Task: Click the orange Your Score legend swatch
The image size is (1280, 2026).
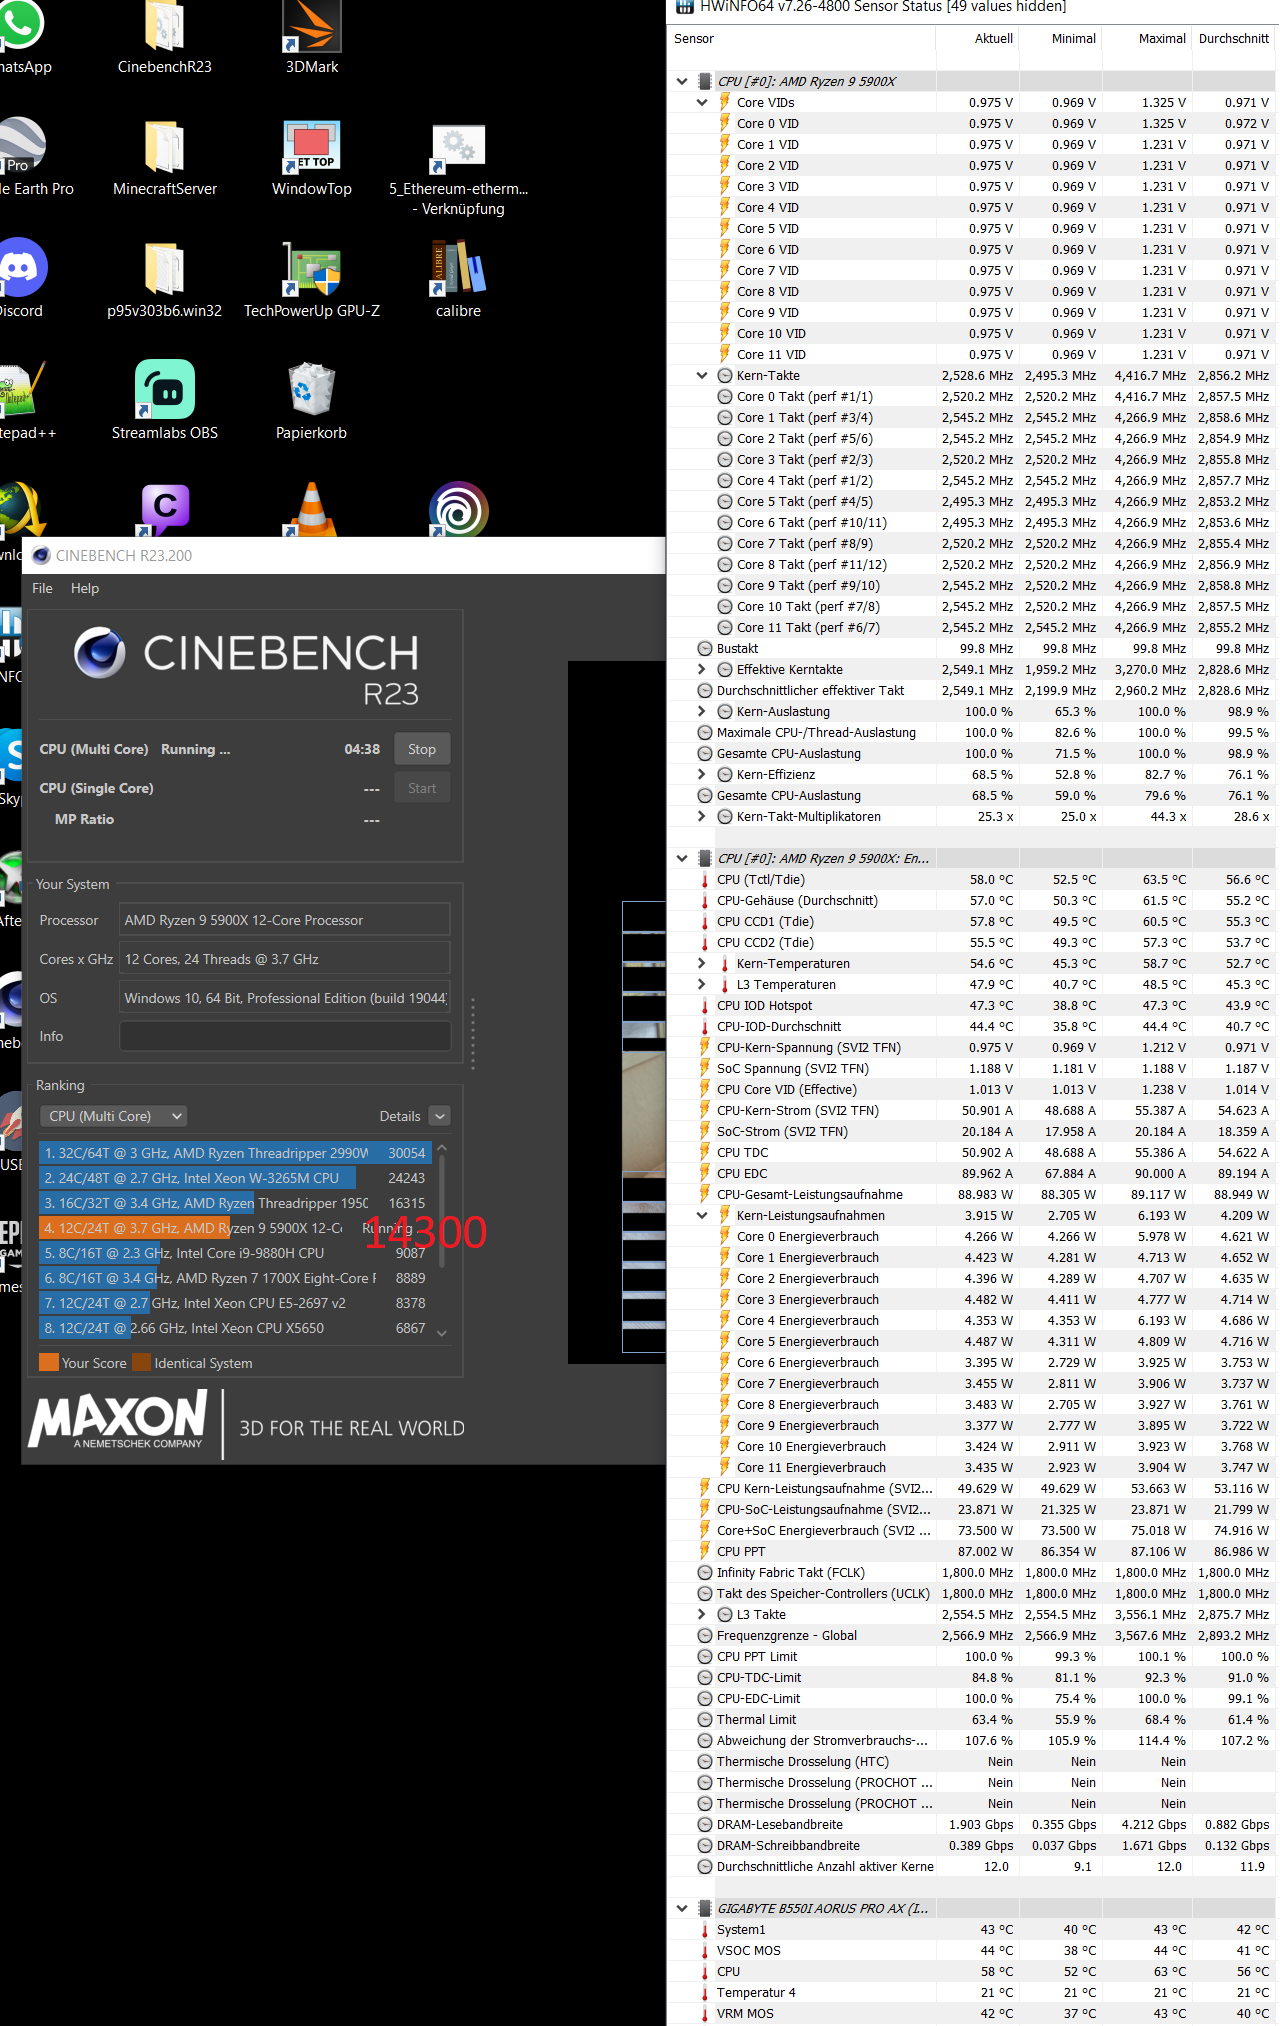Action: [49, 1362]
